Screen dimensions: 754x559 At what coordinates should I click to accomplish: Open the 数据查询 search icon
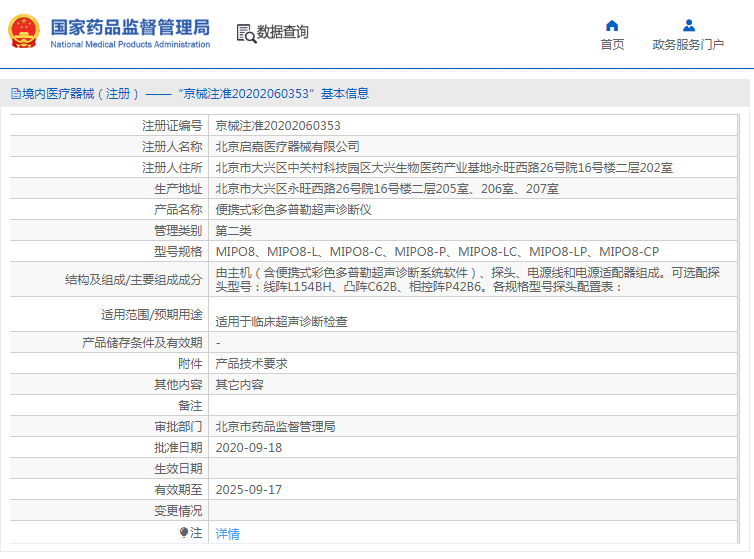pos(246,33)
